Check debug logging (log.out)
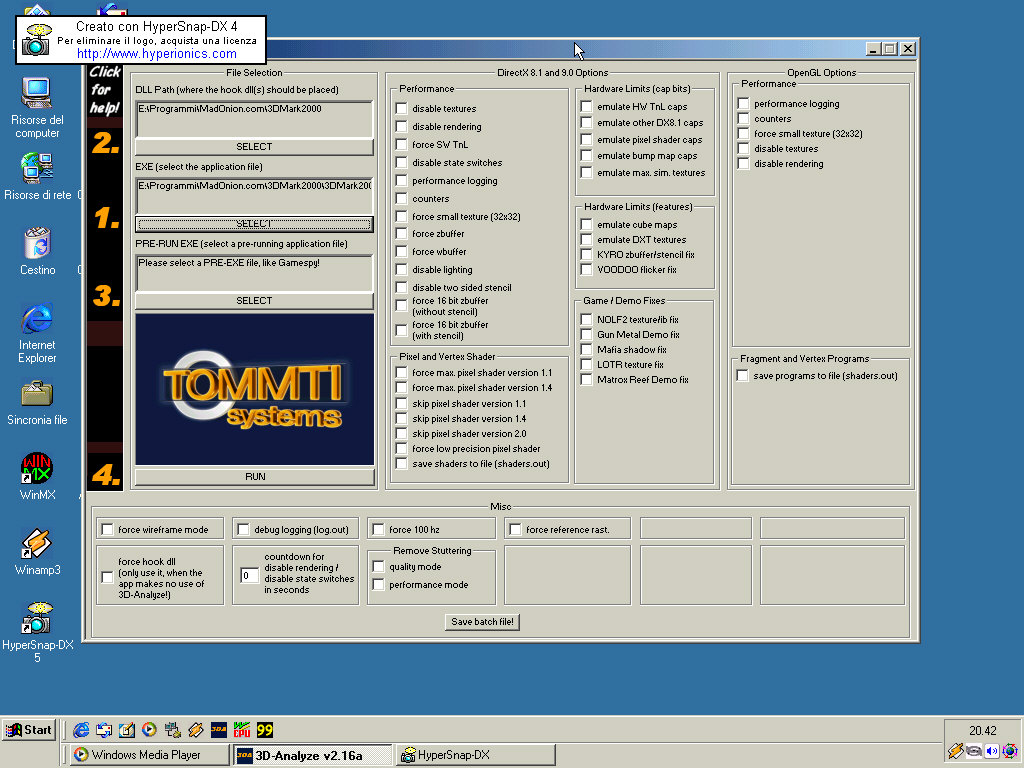 (x=243, y=530)
